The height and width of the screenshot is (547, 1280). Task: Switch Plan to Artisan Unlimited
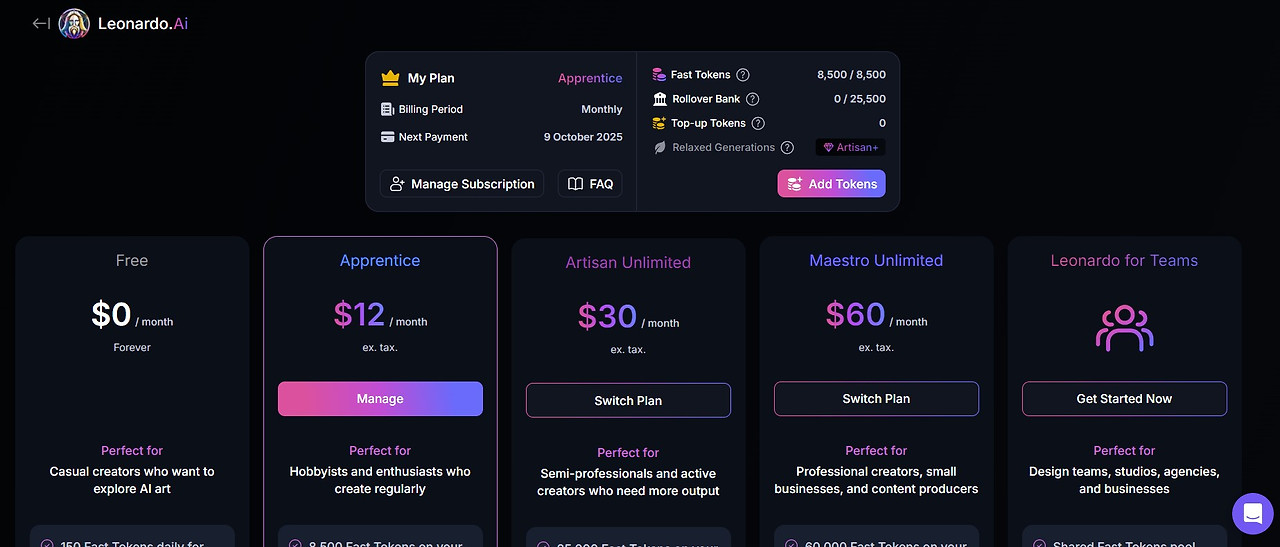[x=628, y=401]
